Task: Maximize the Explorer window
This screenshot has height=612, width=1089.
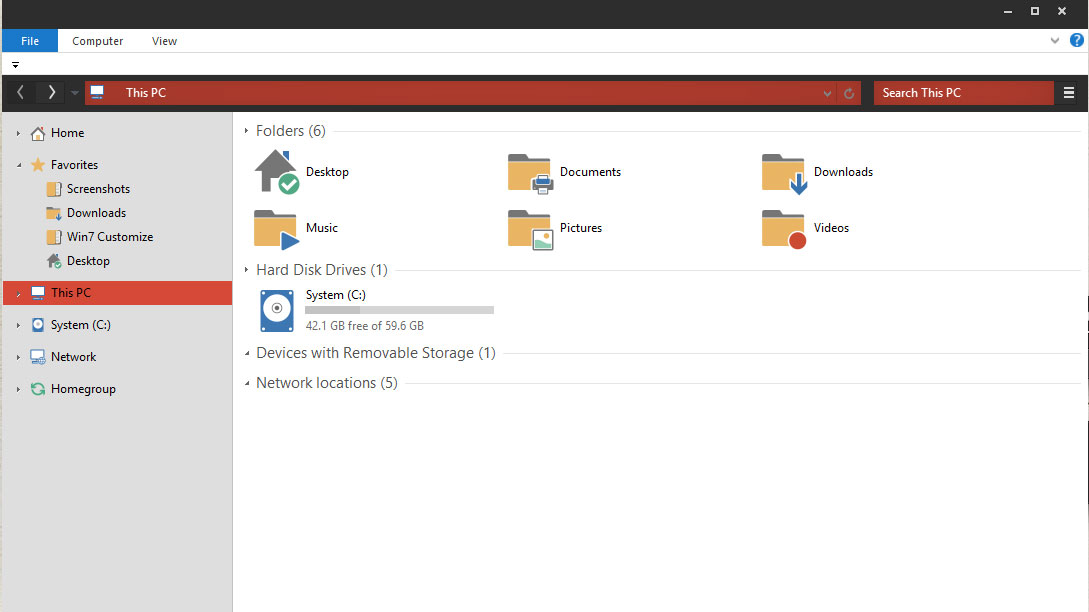Action: point(1035,11)
